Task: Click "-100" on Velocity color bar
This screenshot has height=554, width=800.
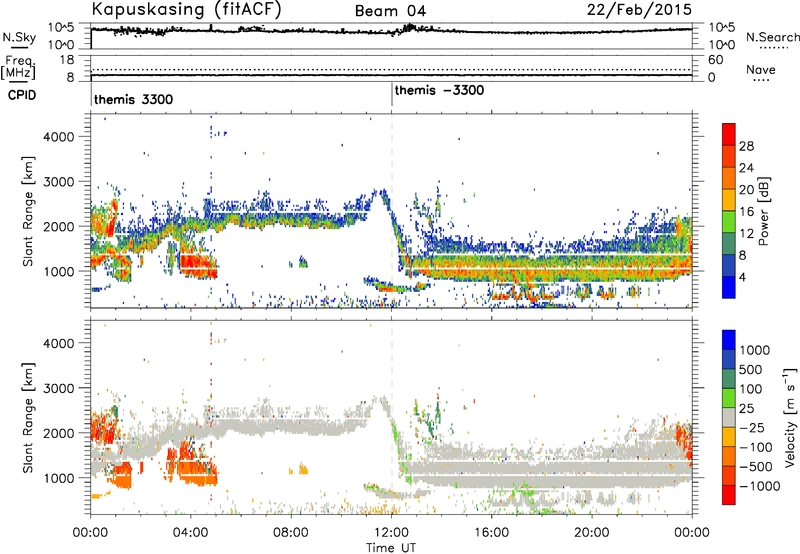Action: [x=756, y=447]
